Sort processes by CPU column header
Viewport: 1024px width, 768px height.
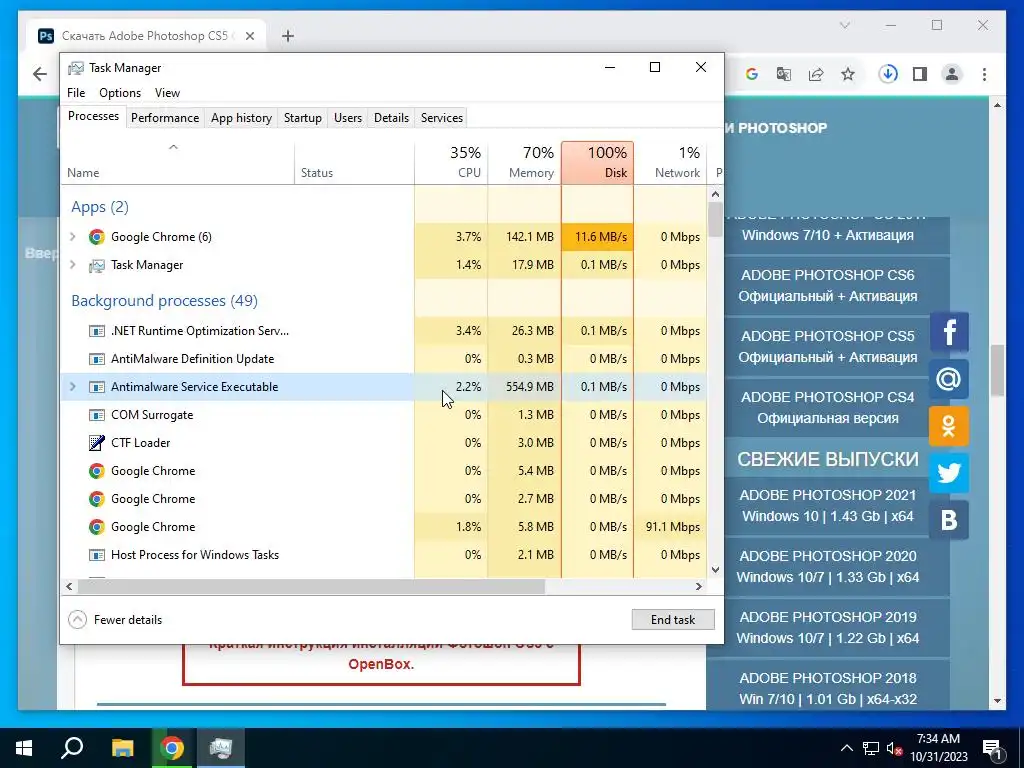point(451,163)
